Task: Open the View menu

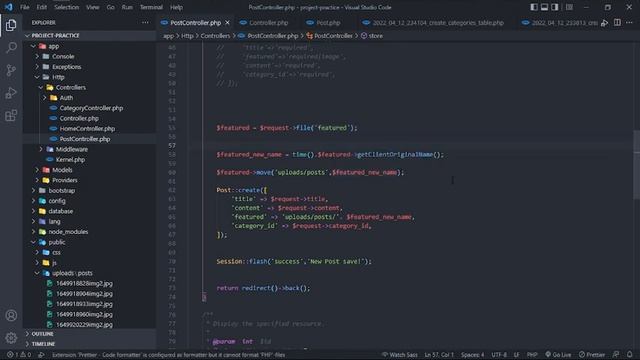Action: (x=93, y=7)
